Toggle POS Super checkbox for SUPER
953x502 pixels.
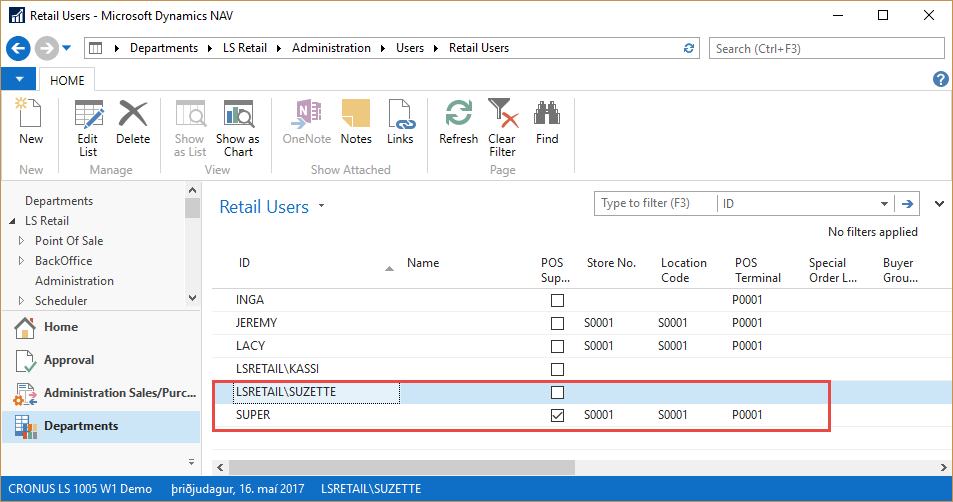(558, 415)
